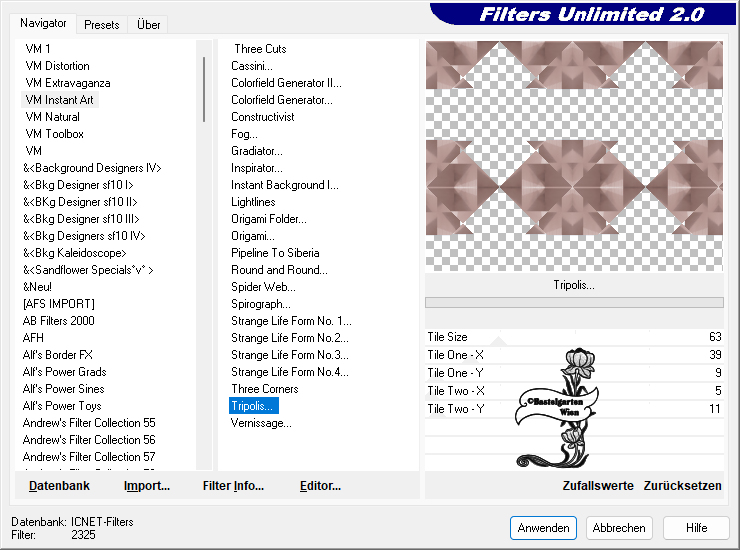Image resolution: width=740 pixels, height=550 pixels.
Task: Choose the Fog... filter
Action: point(244,134)
